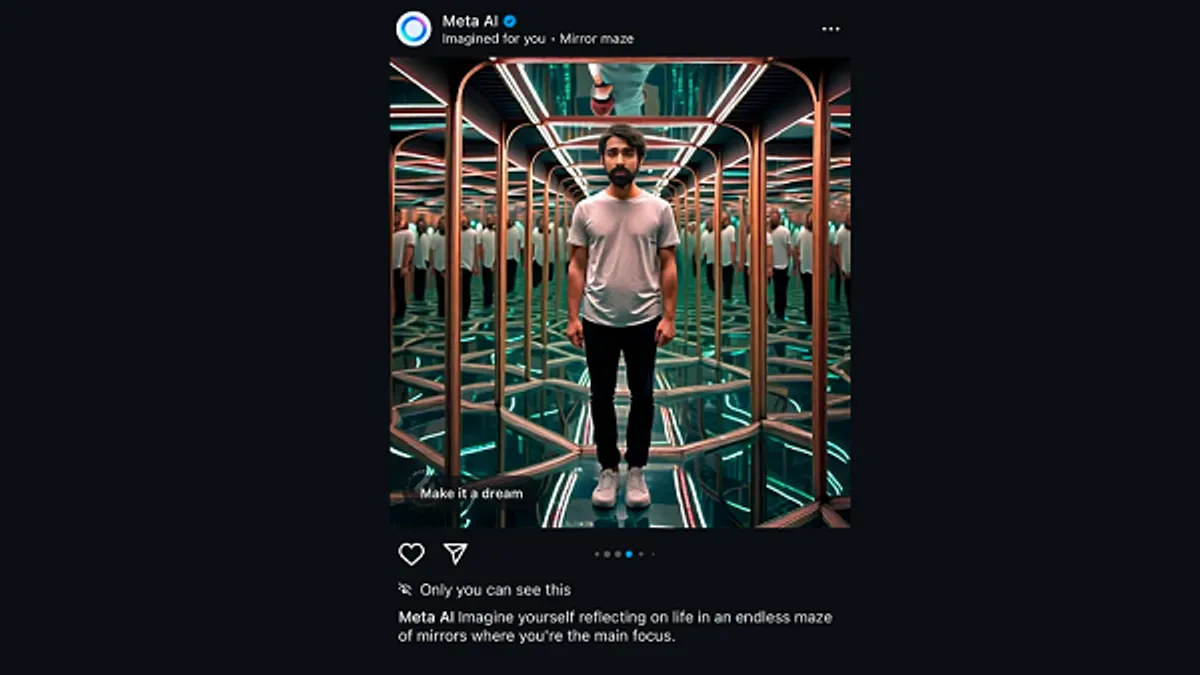Open the three-dot more options menu
Viewport: 1200px width, 675px height.
[x=831, y=29]
